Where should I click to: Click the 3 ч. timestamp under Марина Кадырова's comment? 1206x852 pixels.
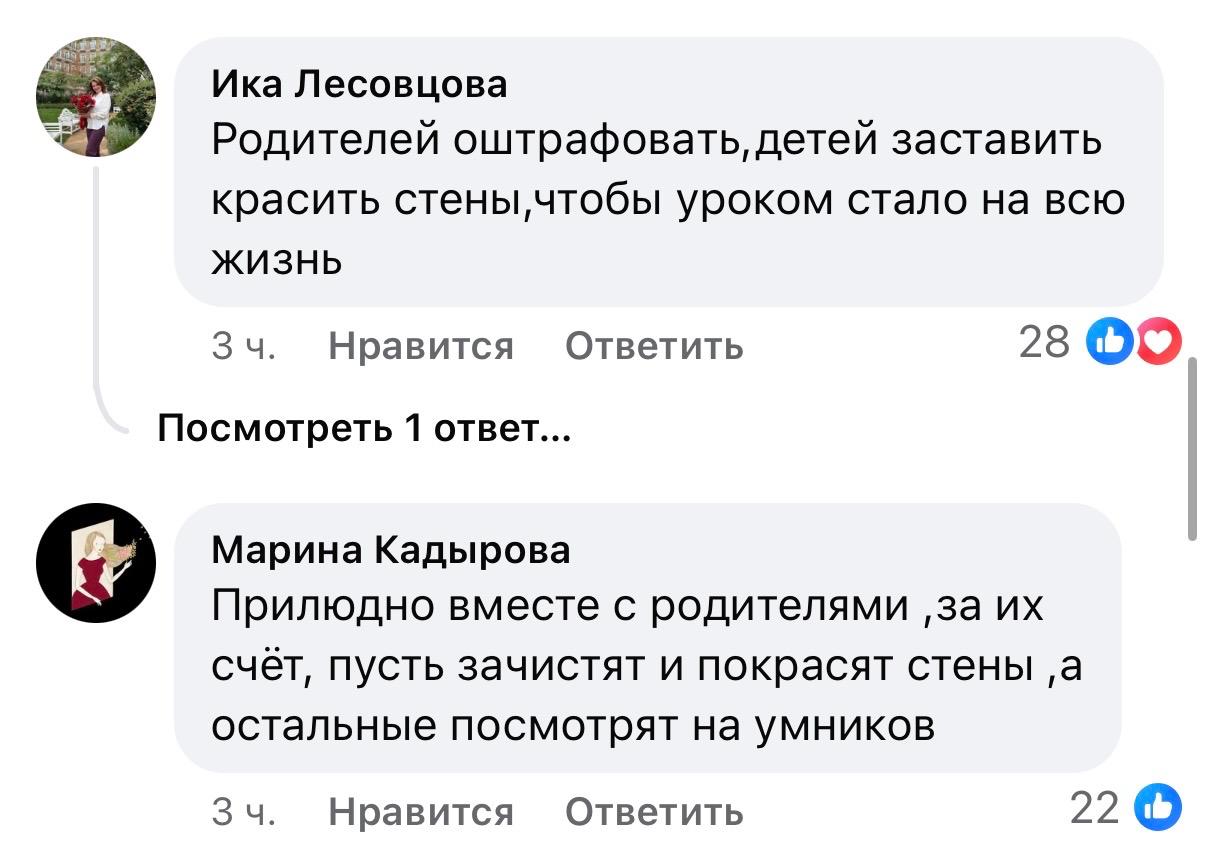(245, 811)
